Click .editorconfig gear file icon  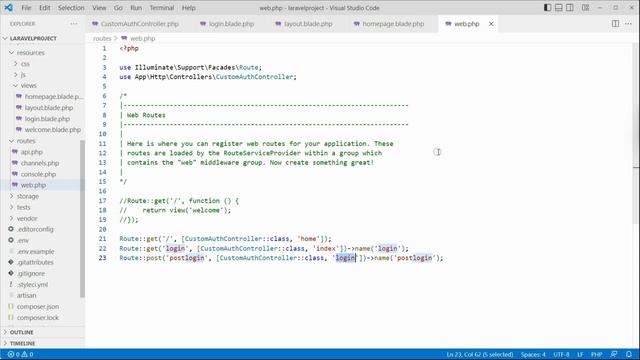click(x=11, y=229)
